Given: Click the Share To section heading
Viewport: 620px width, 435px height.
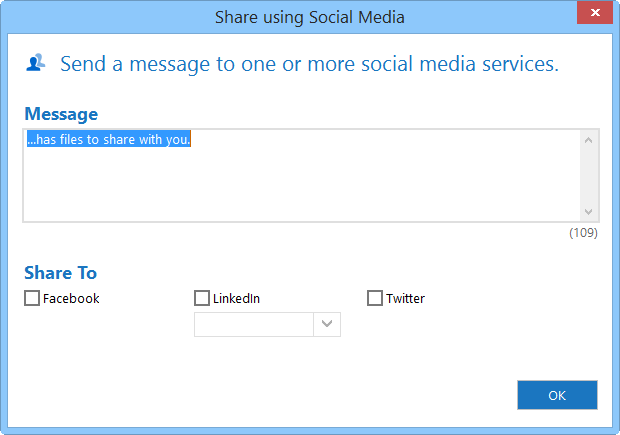Looking at the screenshot, I should click(x=60, y=273).
